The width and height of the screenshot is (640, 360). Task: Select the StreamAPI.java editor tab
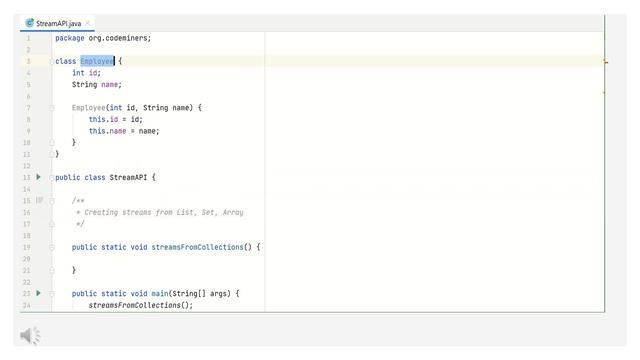pos(57,24)
